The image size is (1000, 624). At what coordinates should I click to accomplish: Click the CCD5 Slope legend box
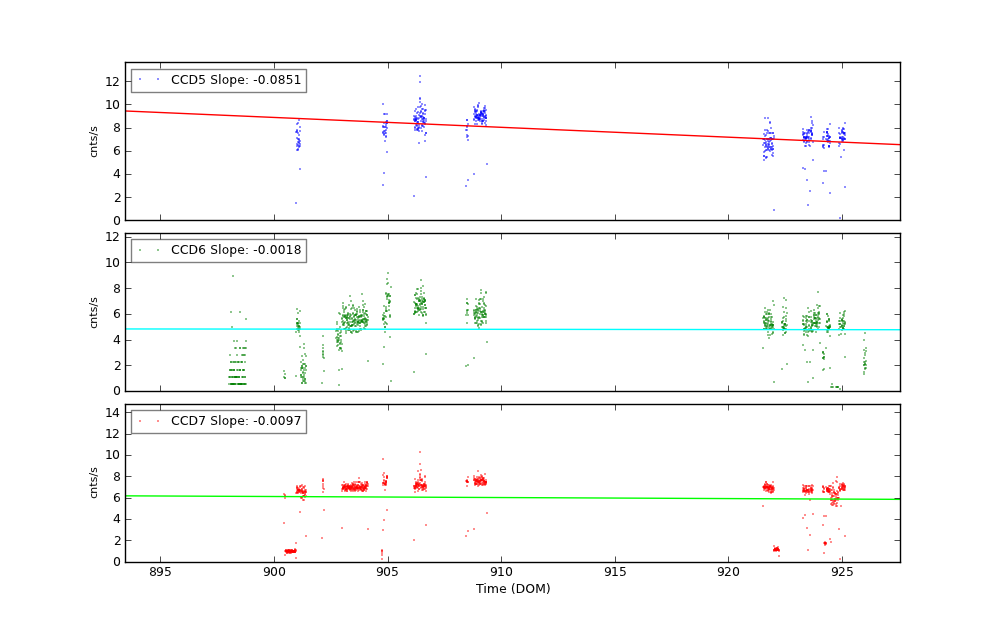pyautogui.click(x=218, y=80)
